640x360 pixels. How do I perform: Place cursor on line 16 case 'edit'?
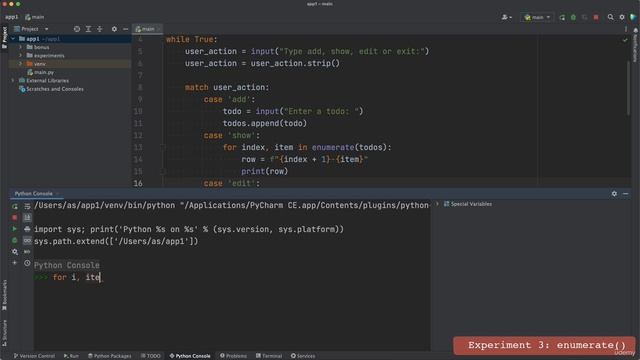coord(232,183)
